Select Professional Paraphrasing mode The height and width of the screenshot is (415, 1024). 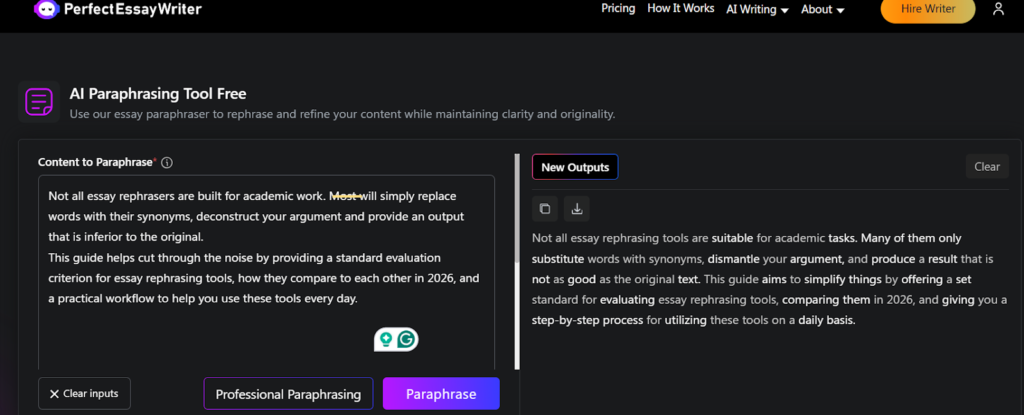288,394
